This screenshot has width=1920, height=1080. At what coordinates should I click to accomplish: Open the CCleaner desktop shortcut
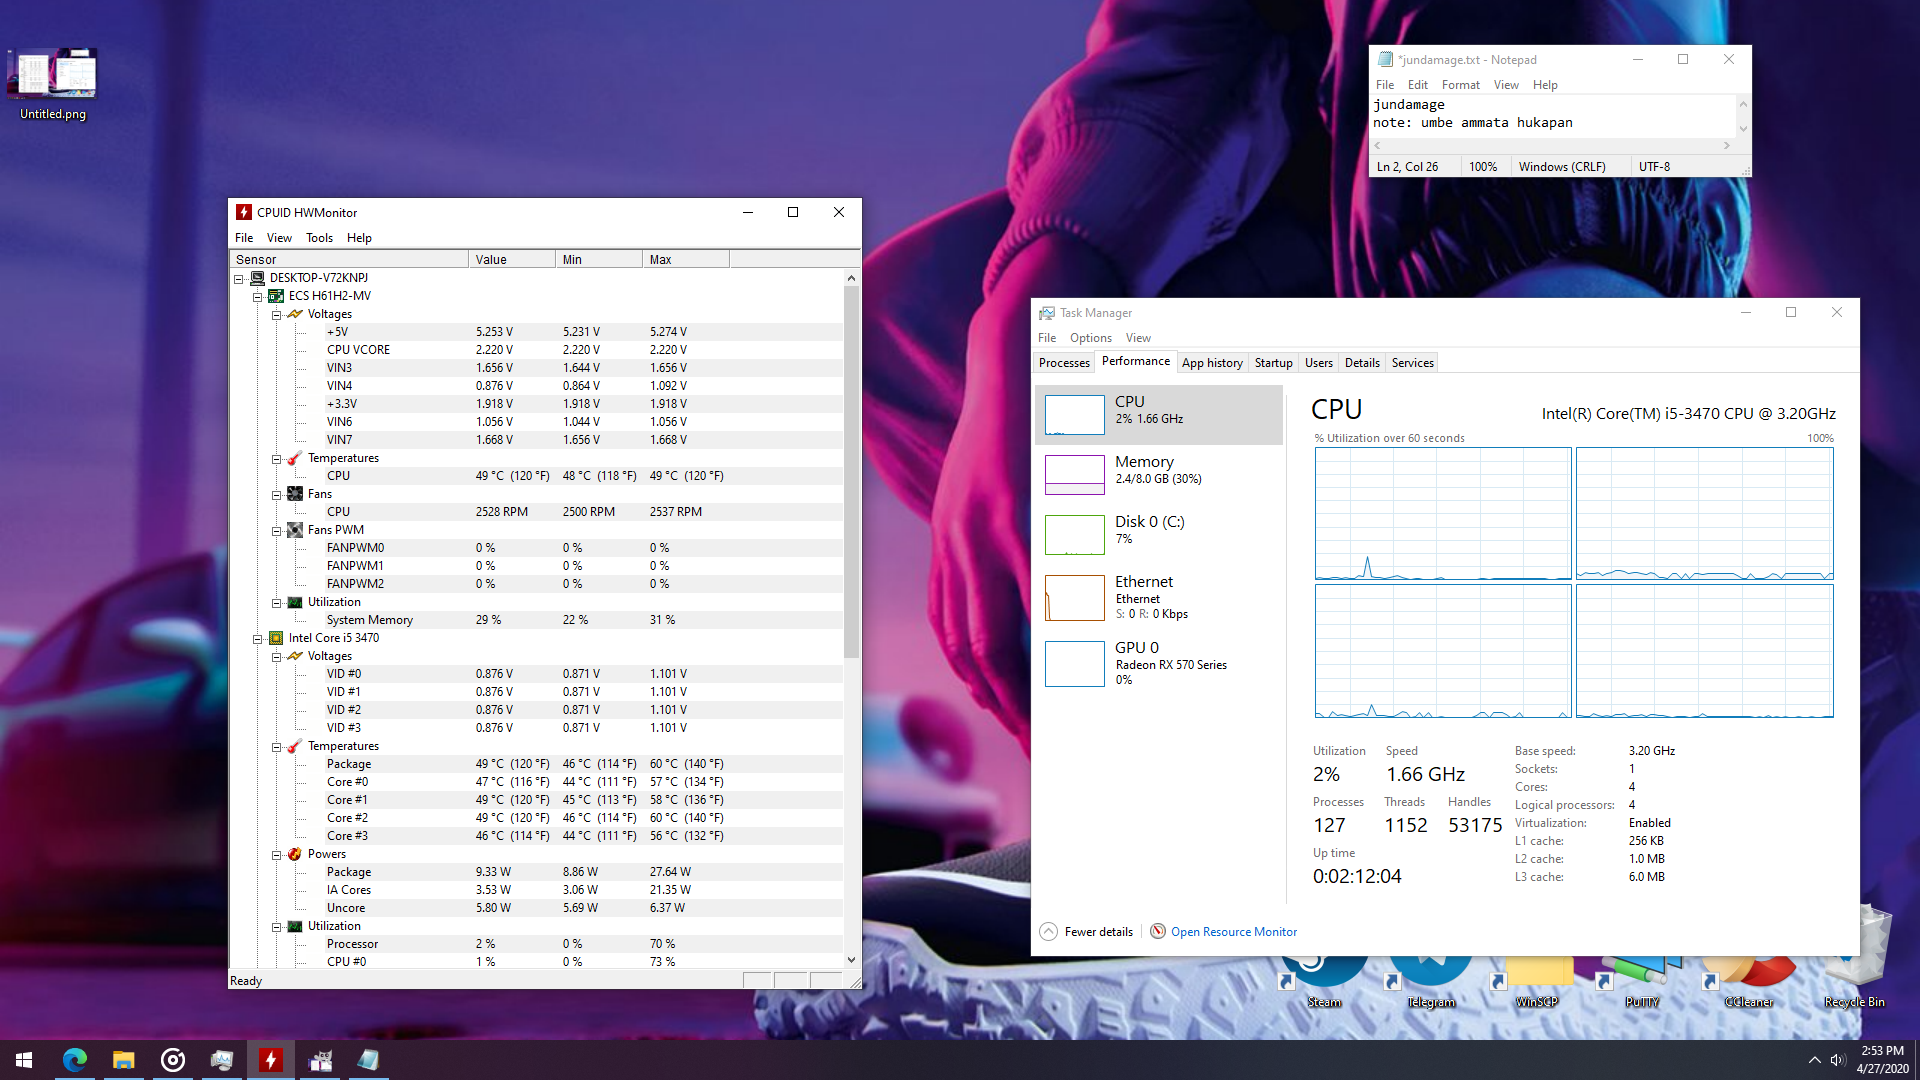[1749, 980]
